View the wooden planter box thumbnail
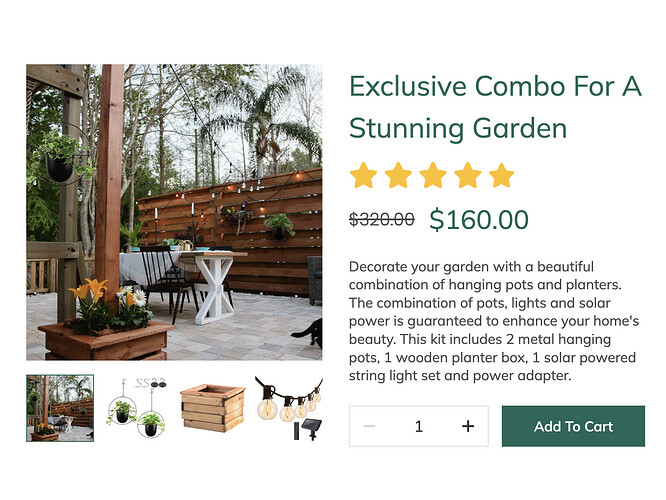This screenshot has height=500, width=666. coord(212,408)
